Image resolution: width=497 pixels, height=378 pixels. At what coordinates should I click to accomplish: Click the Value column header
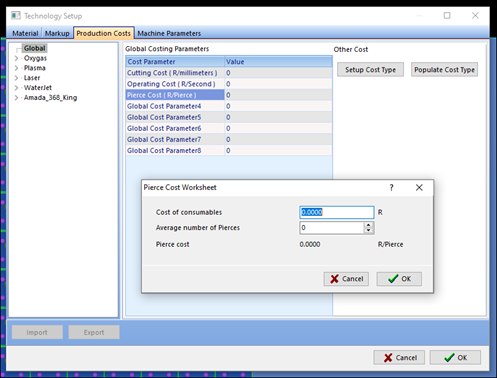278,62
